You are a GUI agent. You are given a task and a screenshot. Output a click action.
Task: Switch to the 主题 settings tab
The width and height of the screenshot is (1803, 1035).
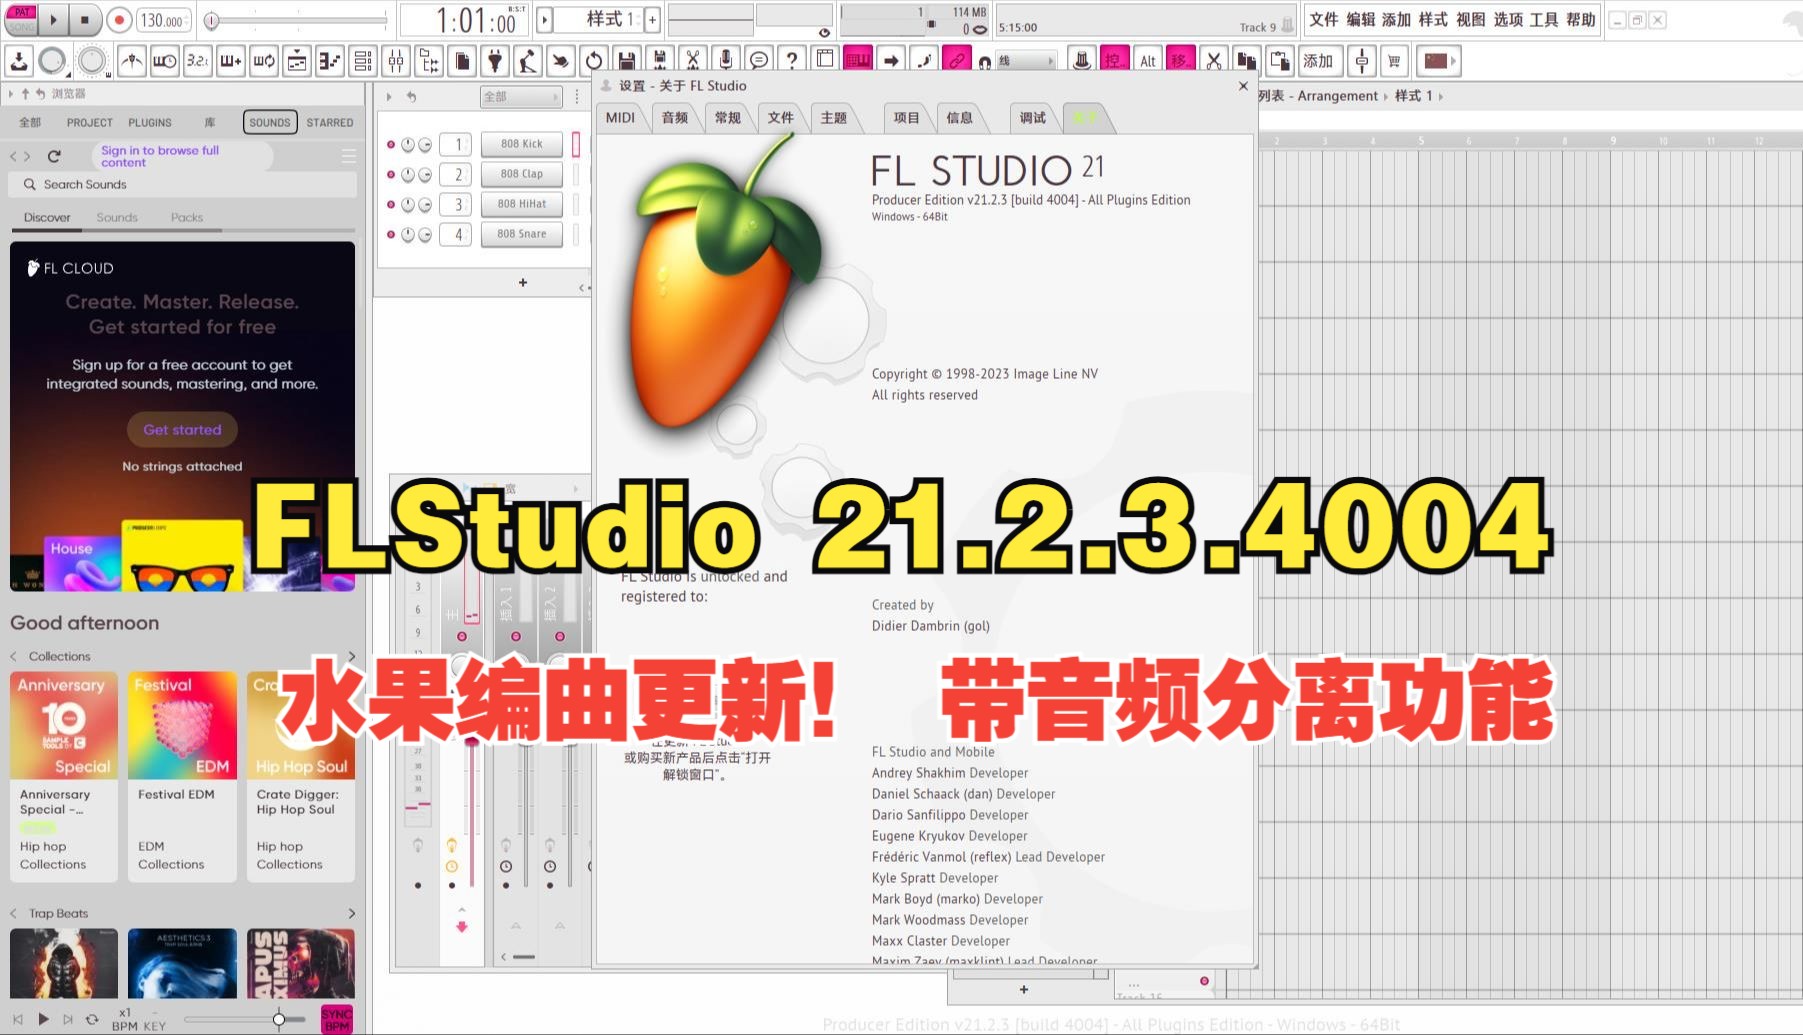click(834, 117)
